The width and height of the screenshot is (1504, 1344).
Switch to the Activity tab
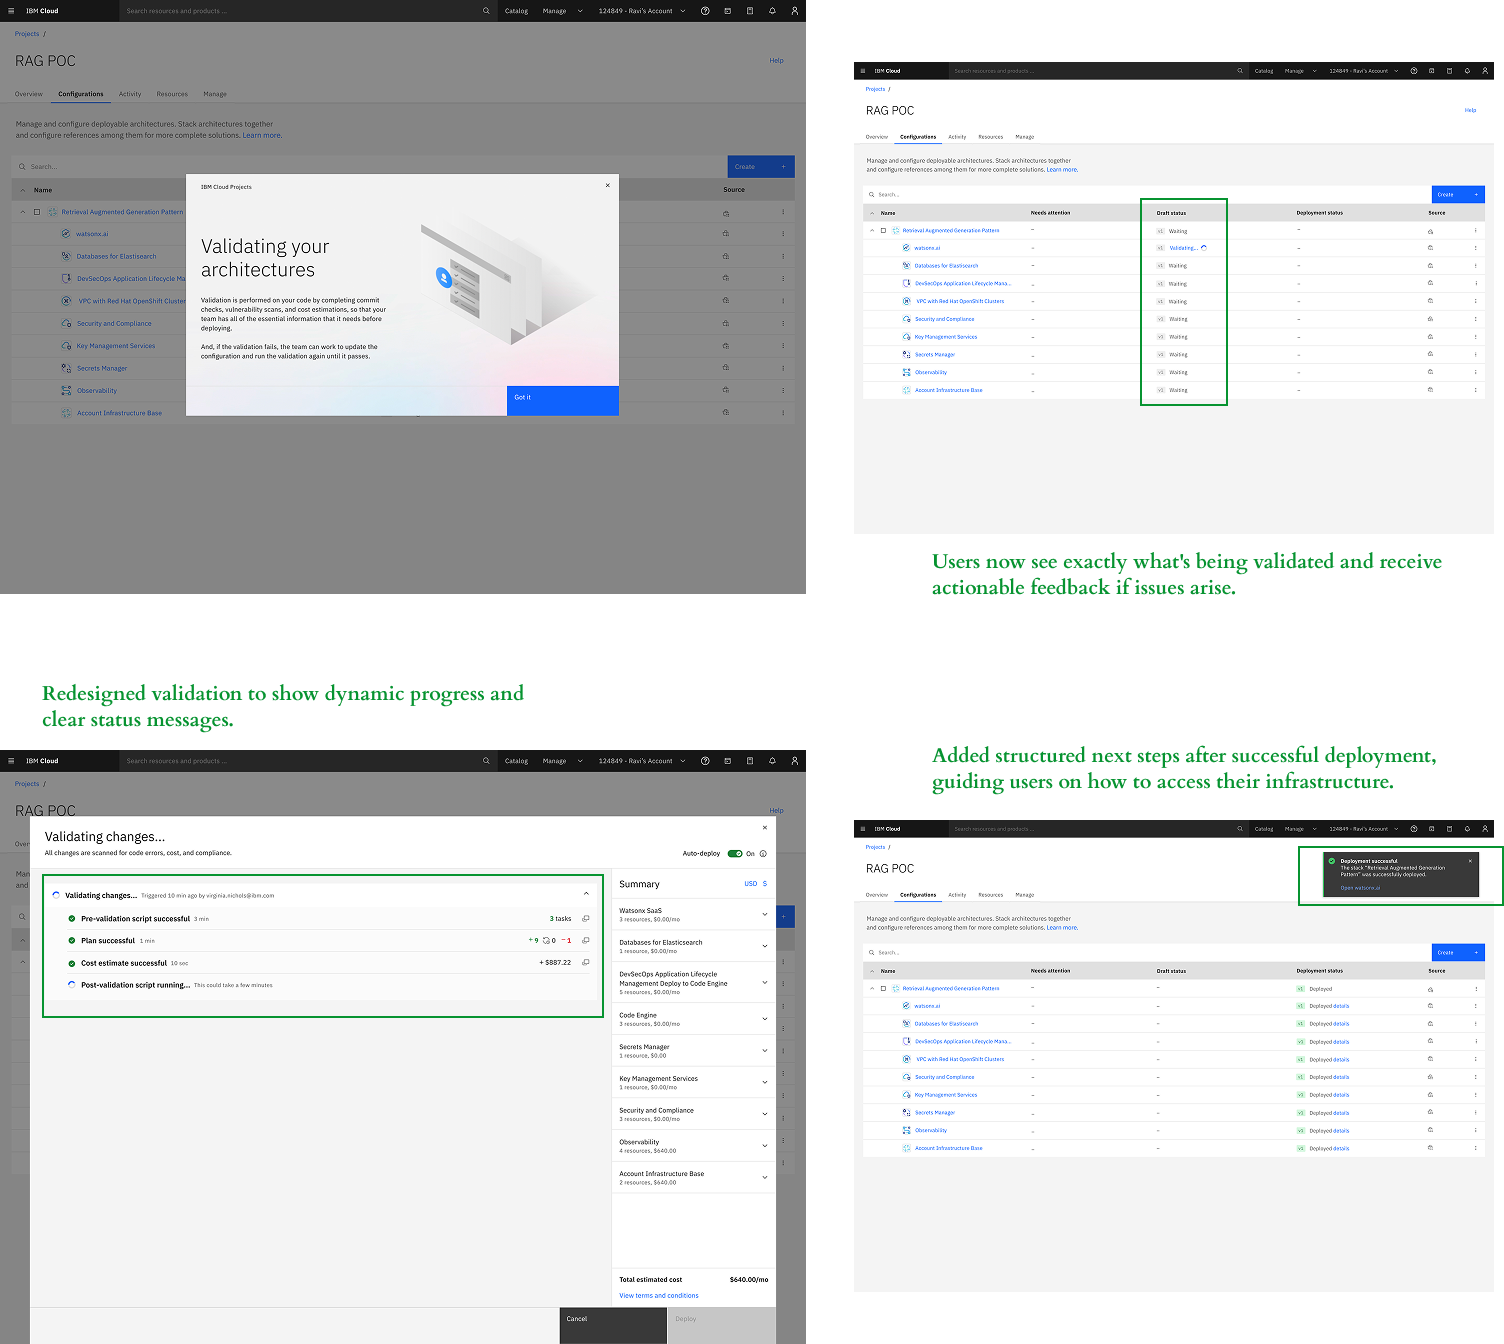(130, 94)
